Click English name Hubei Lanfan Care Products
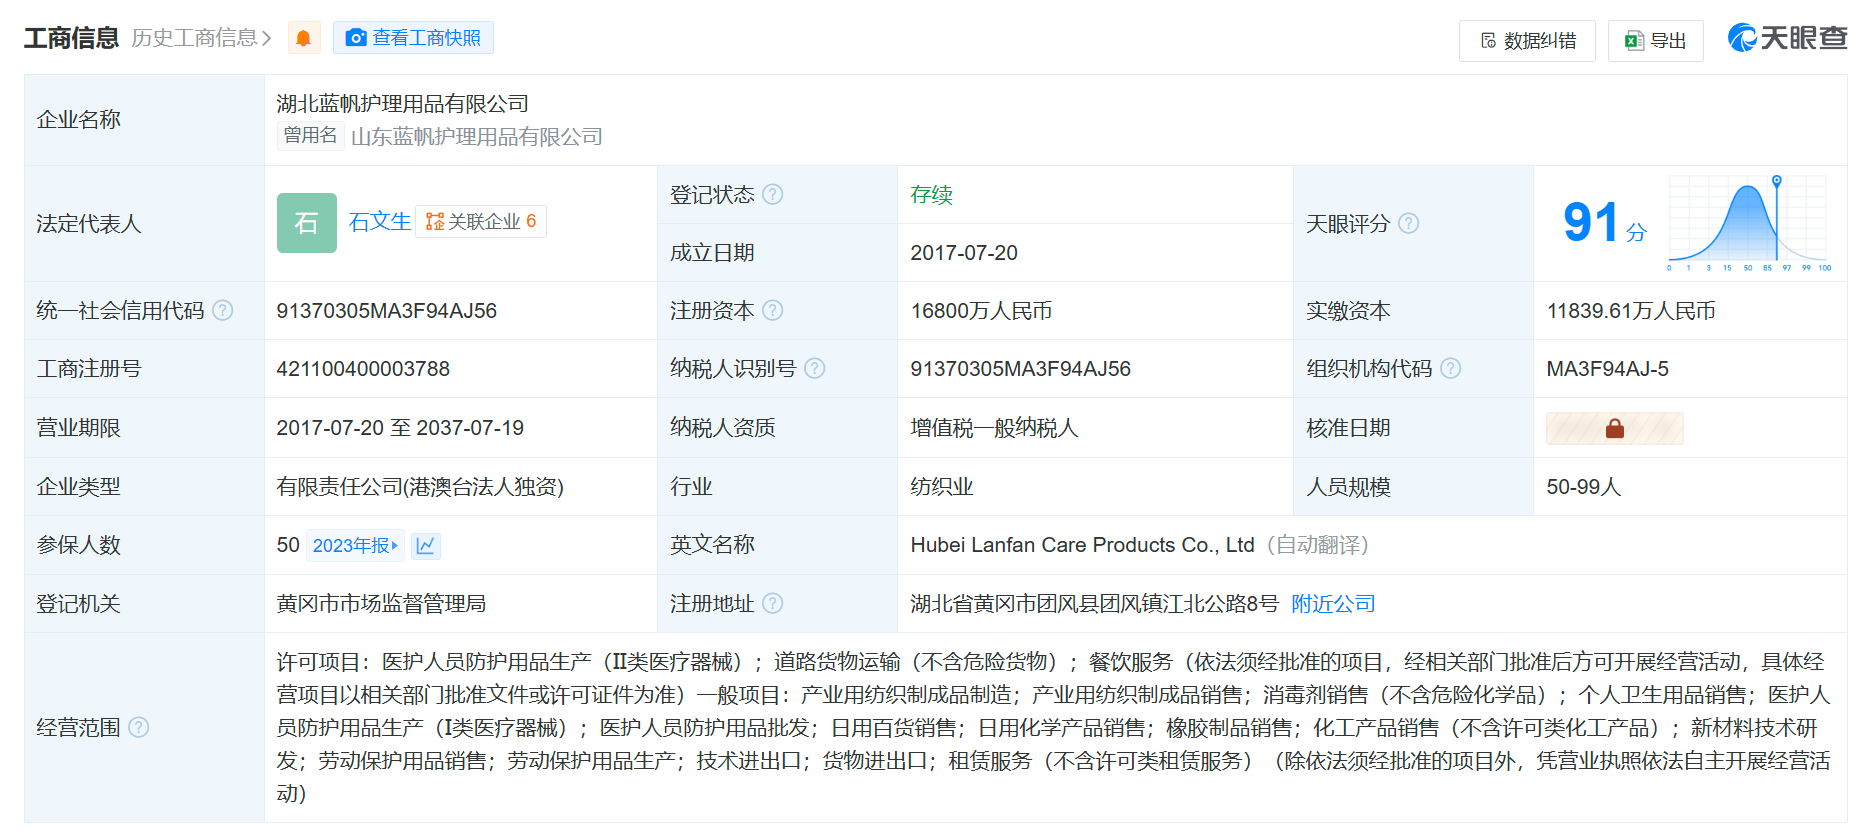The image size is (1863, 832). (1082, 545)
